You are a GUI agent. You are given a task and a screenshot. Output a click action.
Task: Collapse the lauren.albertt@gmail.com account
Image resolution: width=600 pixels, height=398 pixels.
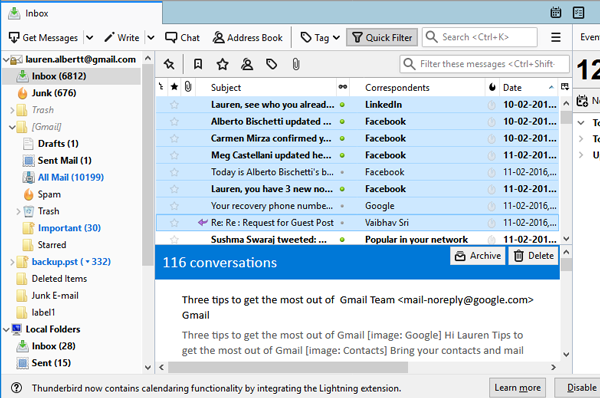pyautogui.click(x=6, y=60)
